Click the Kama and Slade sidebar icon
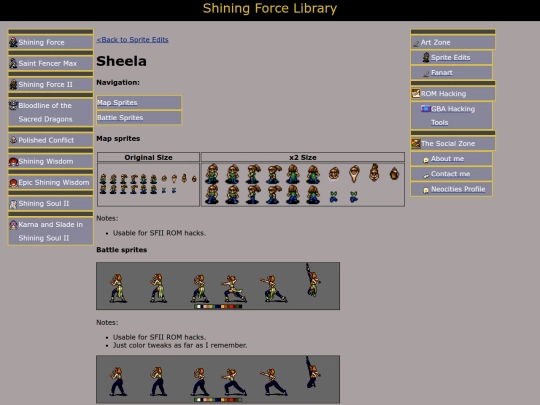This screenshot has height=405, width=540. (x=13, y=225)
